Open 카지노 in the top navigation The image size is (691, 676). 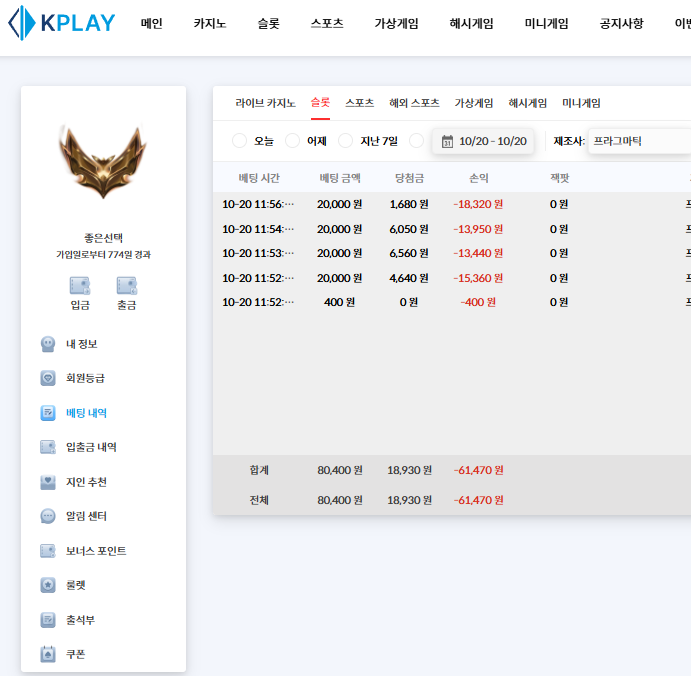pos(209,23)
